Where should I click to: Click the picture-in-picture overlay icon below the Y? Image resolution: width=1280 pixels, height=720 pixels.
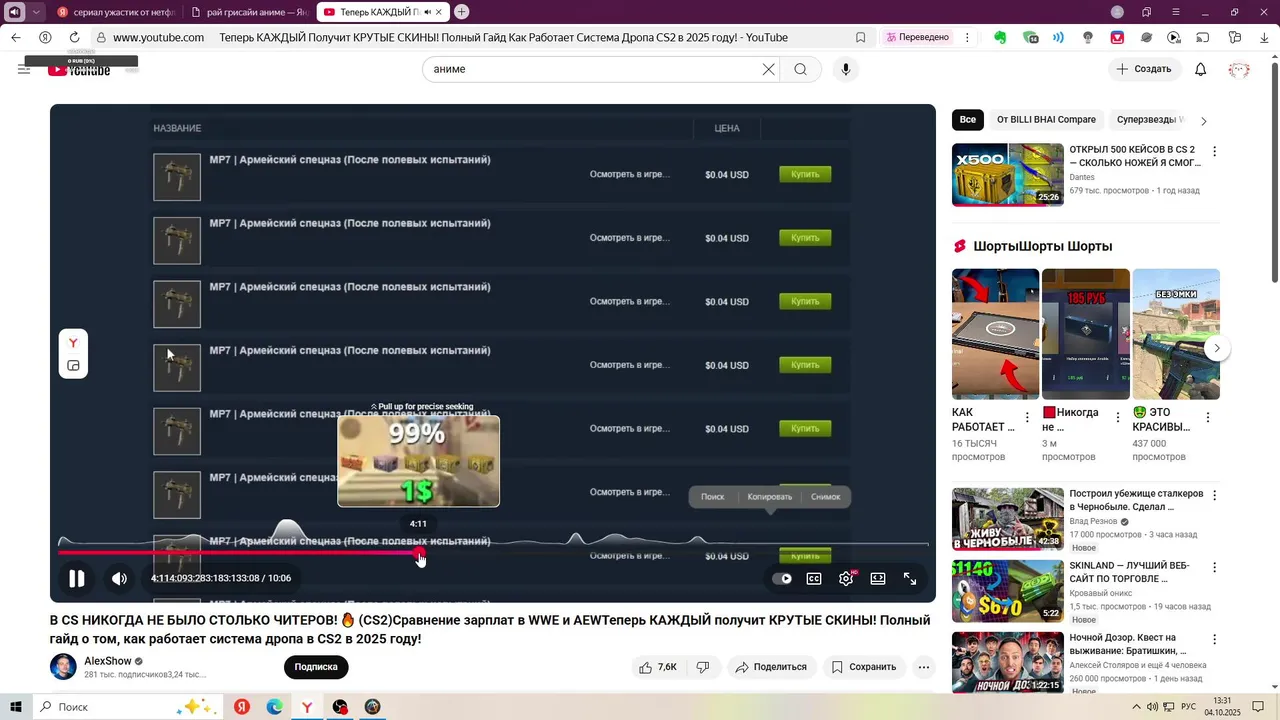(x=73, y=366)
